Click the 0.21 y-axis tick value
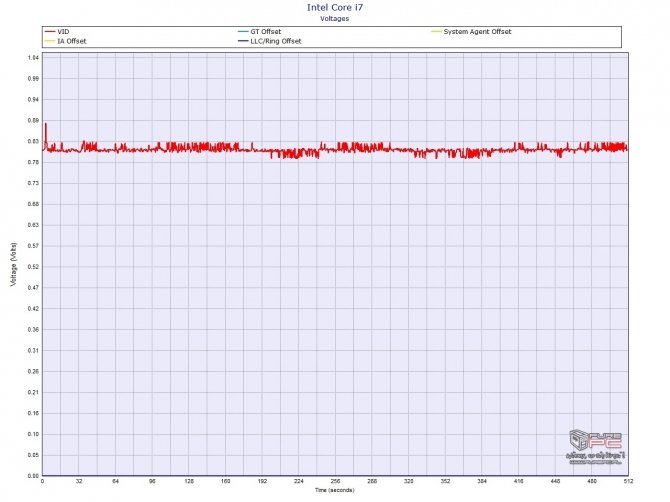 pyautogui.click(x=33, y=393)
